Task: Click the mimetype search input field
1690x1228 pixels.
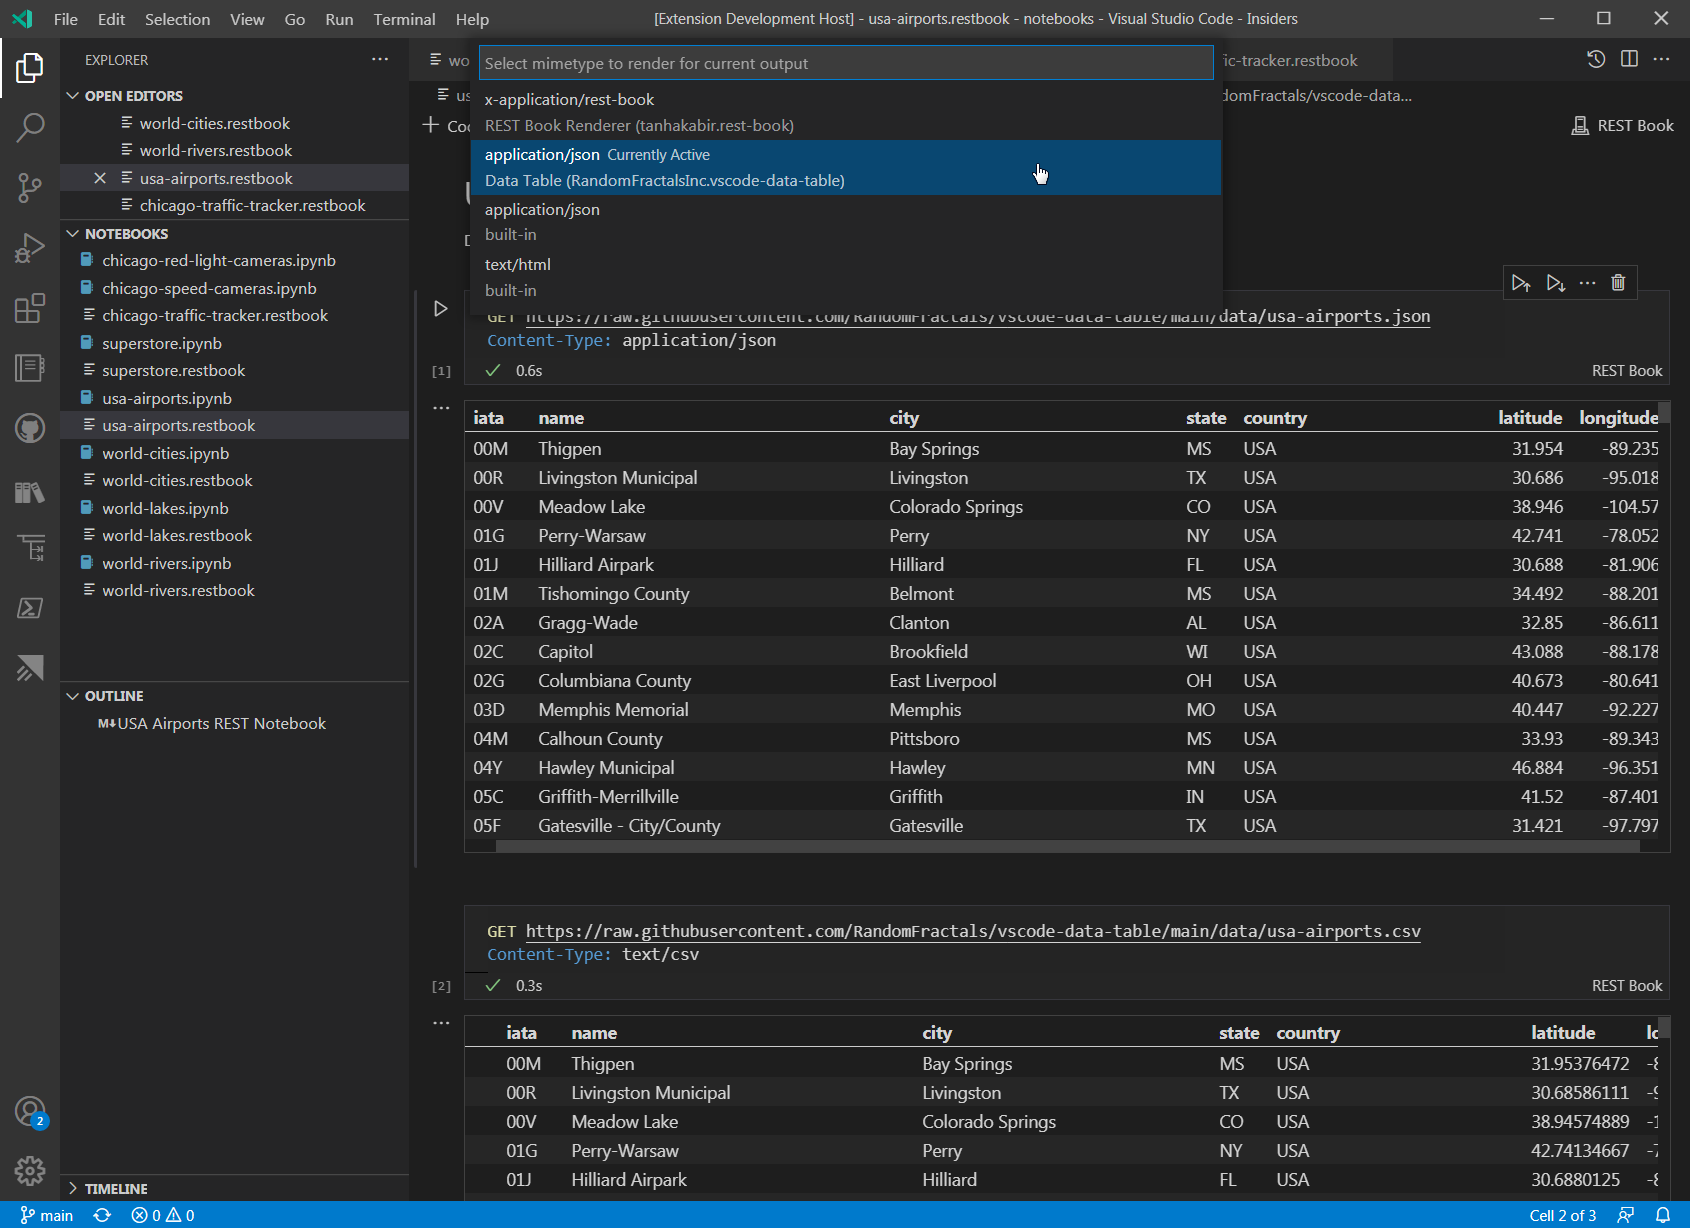Action: (x=845, y=63)
